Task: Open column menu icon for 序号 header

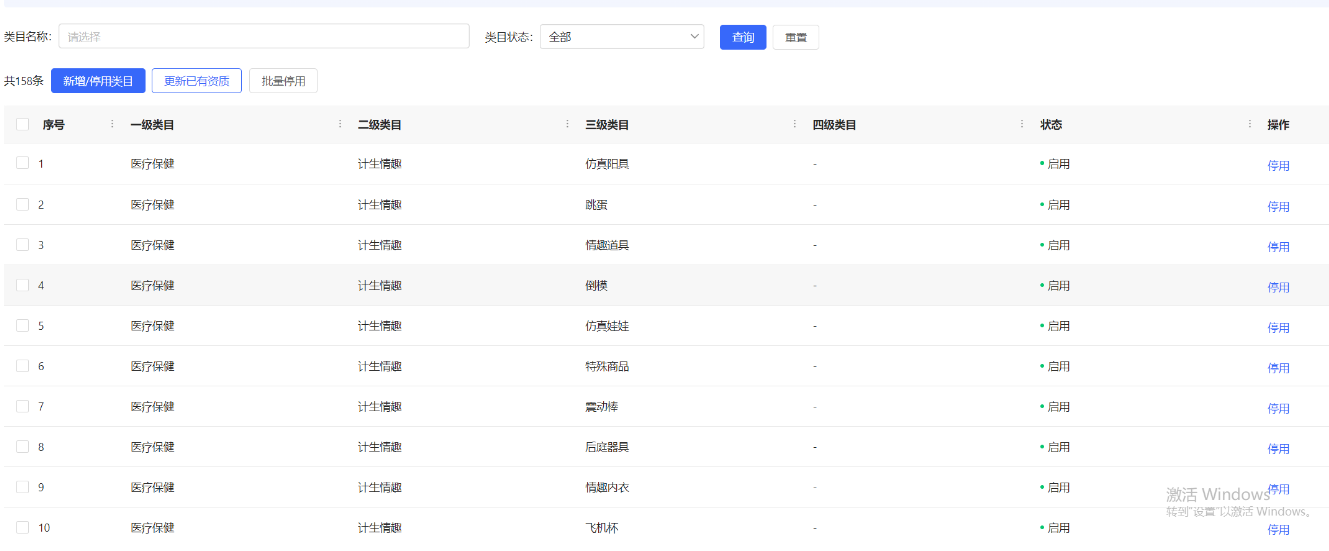Action: click(x=112, y=125)
